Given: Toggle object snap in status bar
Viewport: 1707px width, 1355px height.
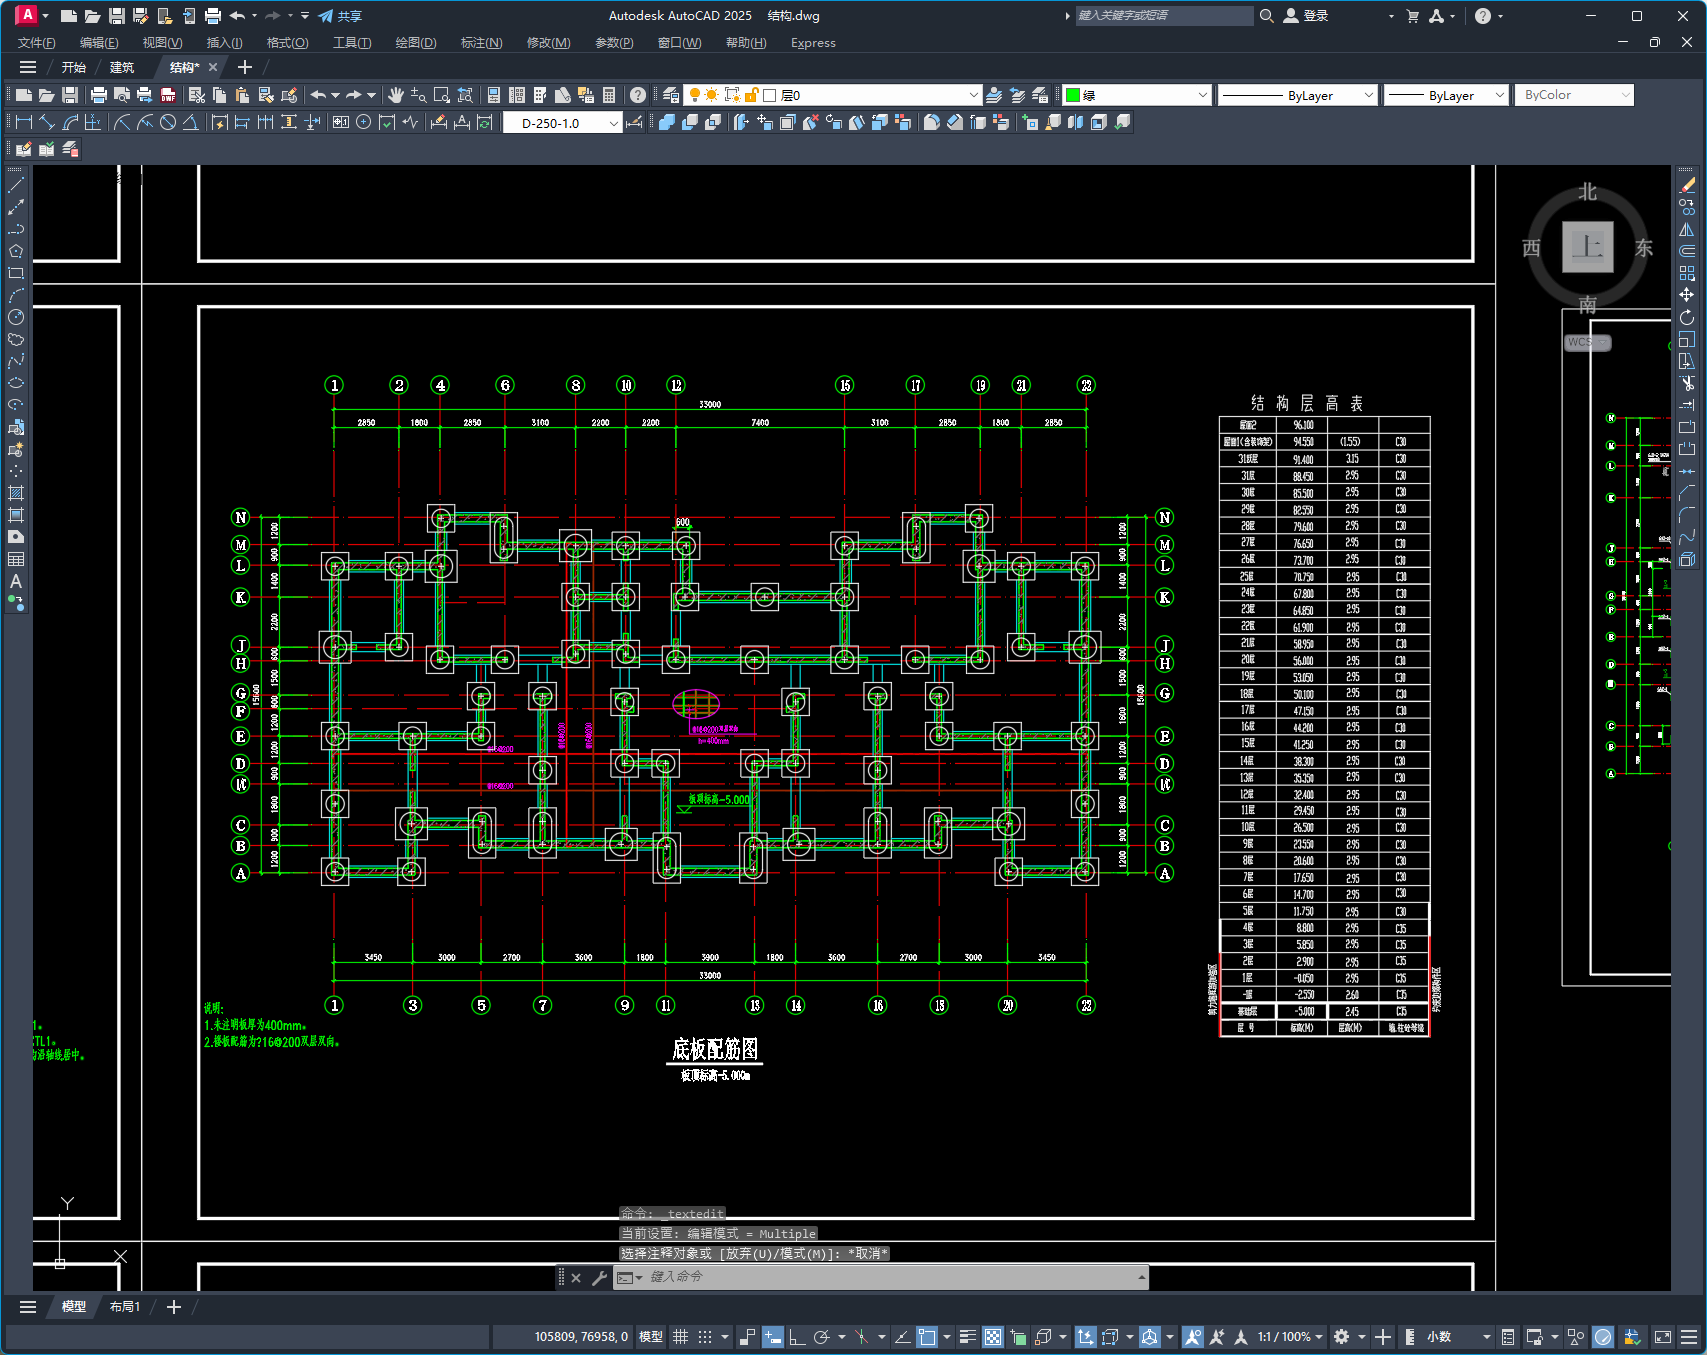Looking at the screenshot, I should point(927,1337).
